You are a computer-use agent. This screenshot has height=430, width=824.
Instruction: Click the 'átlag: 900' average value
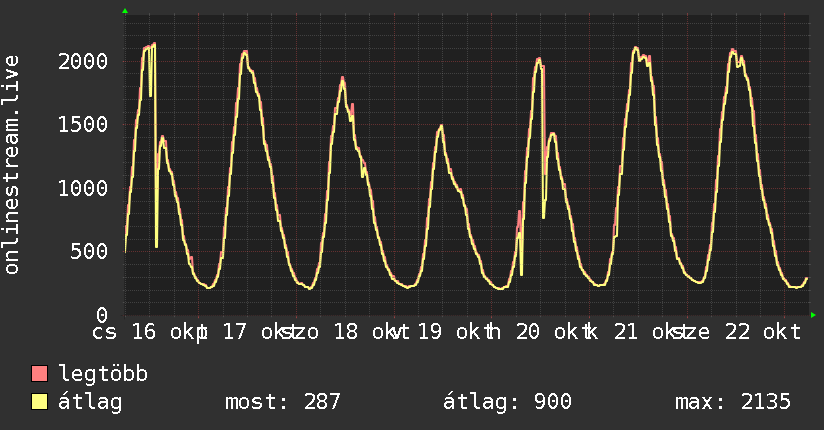click(x=507, y=402)
